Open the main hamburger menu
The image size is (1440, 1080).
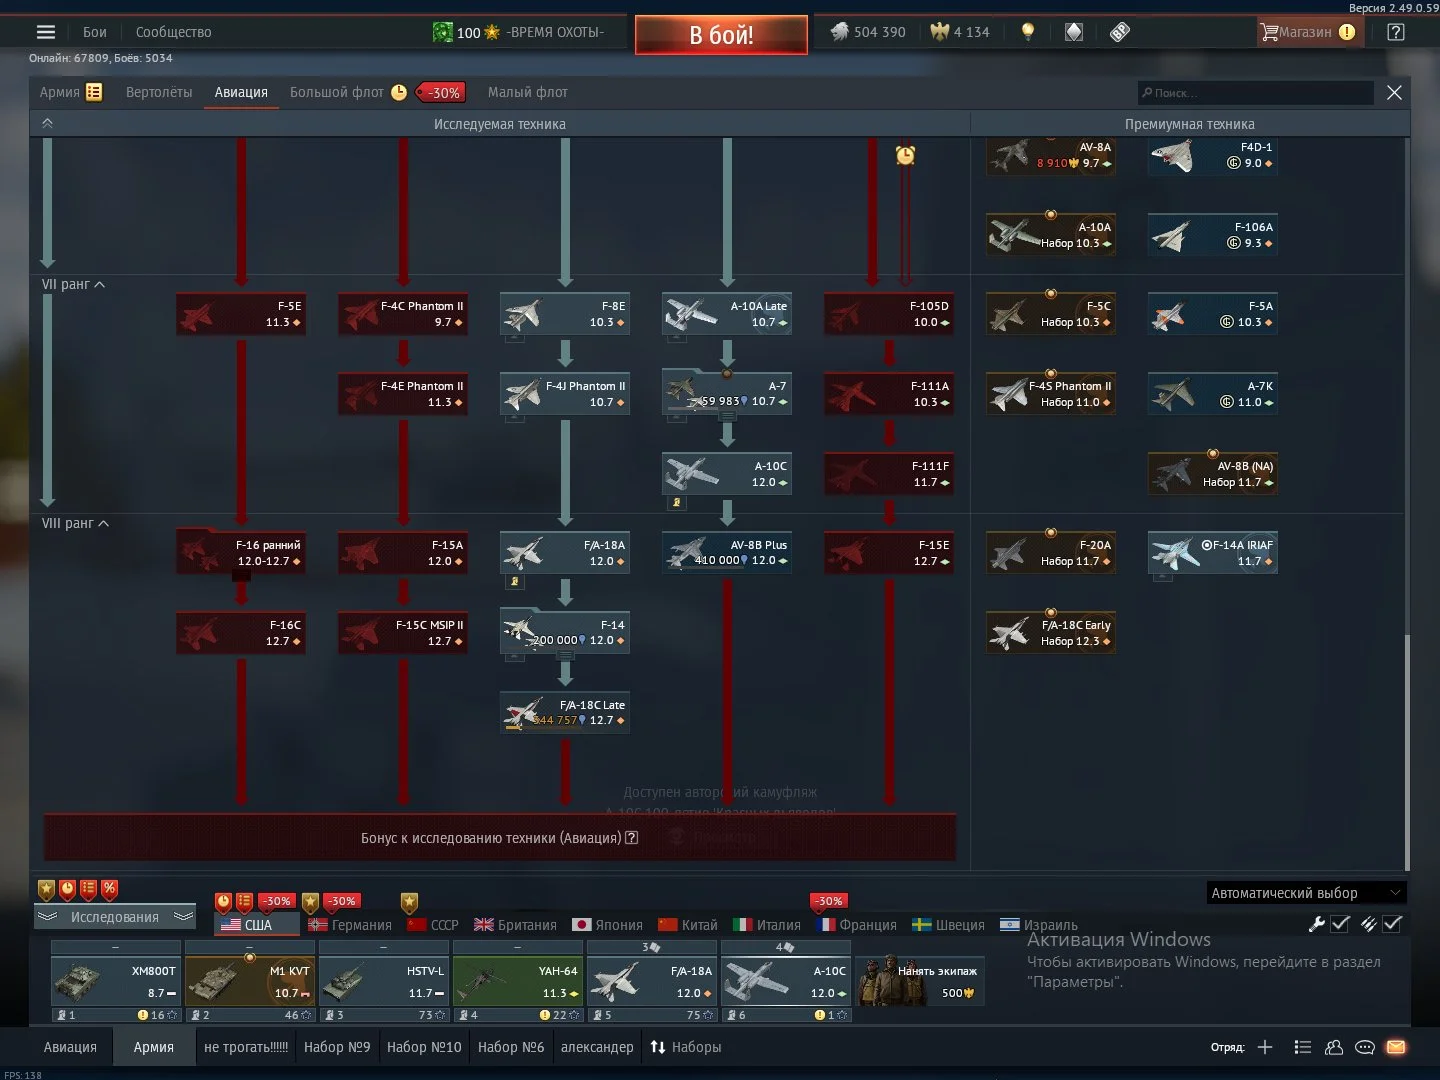pos(46,32)
